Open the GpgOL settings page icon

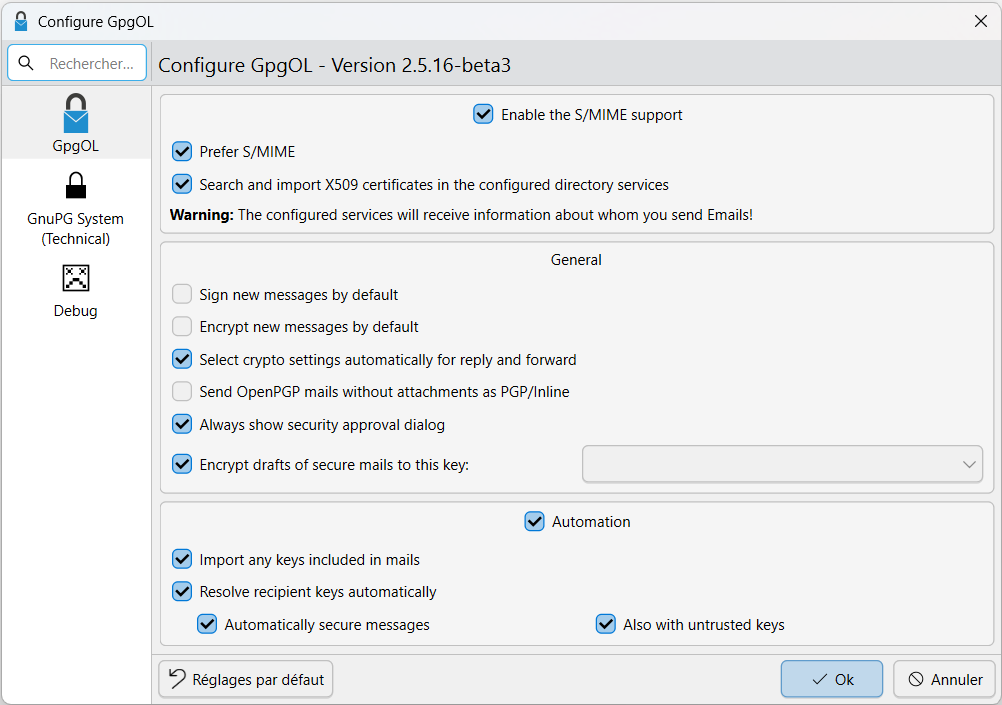click(x=75, y=114)
